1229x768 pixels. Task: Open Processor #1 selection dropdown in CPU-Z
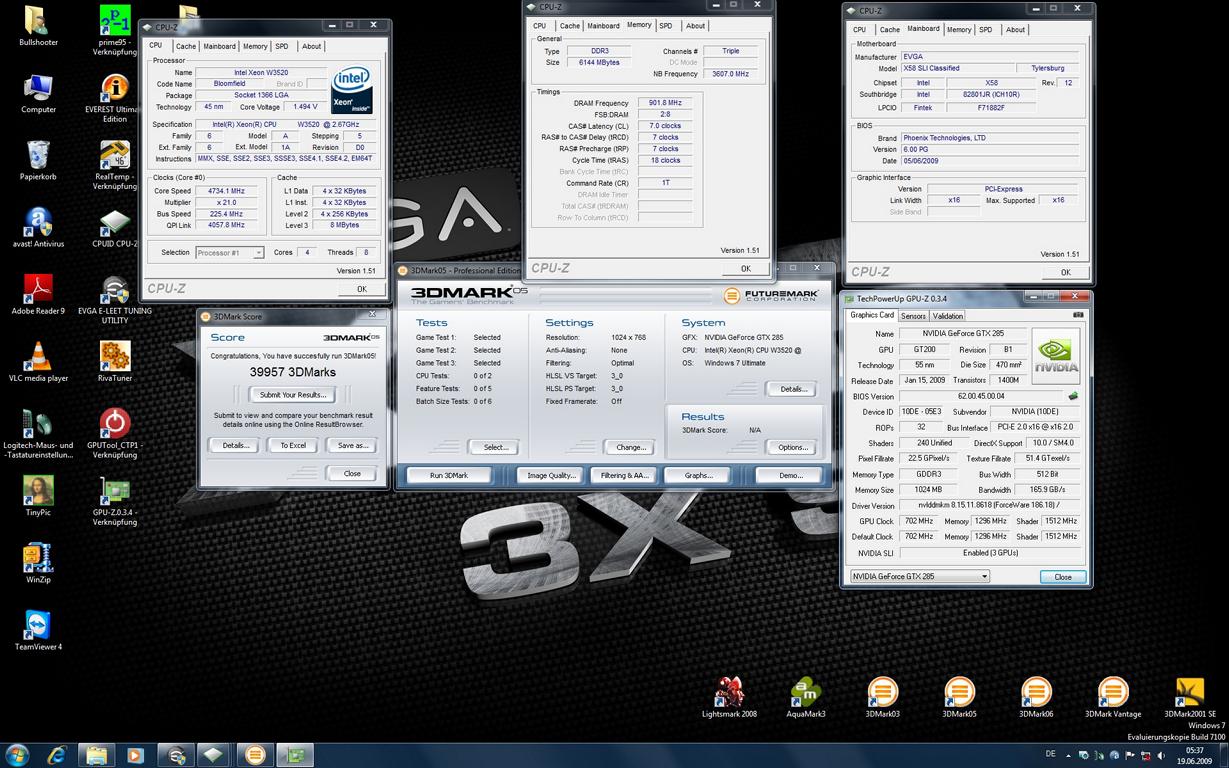[230, 252]
